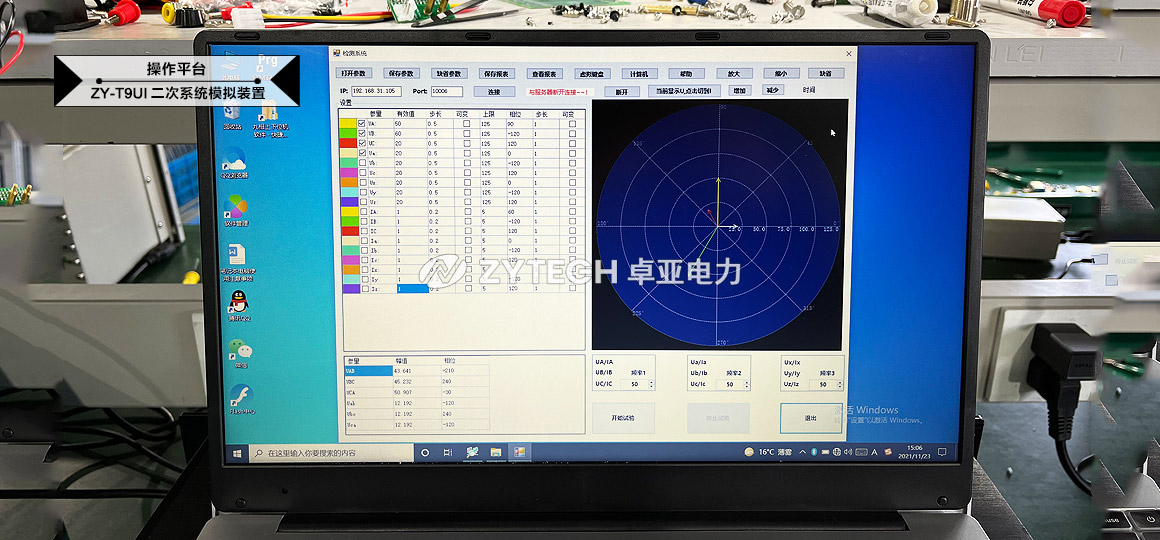Click the 开始试验 start test button
This screenshot has height=540, width=1160.
click(623, 418)
